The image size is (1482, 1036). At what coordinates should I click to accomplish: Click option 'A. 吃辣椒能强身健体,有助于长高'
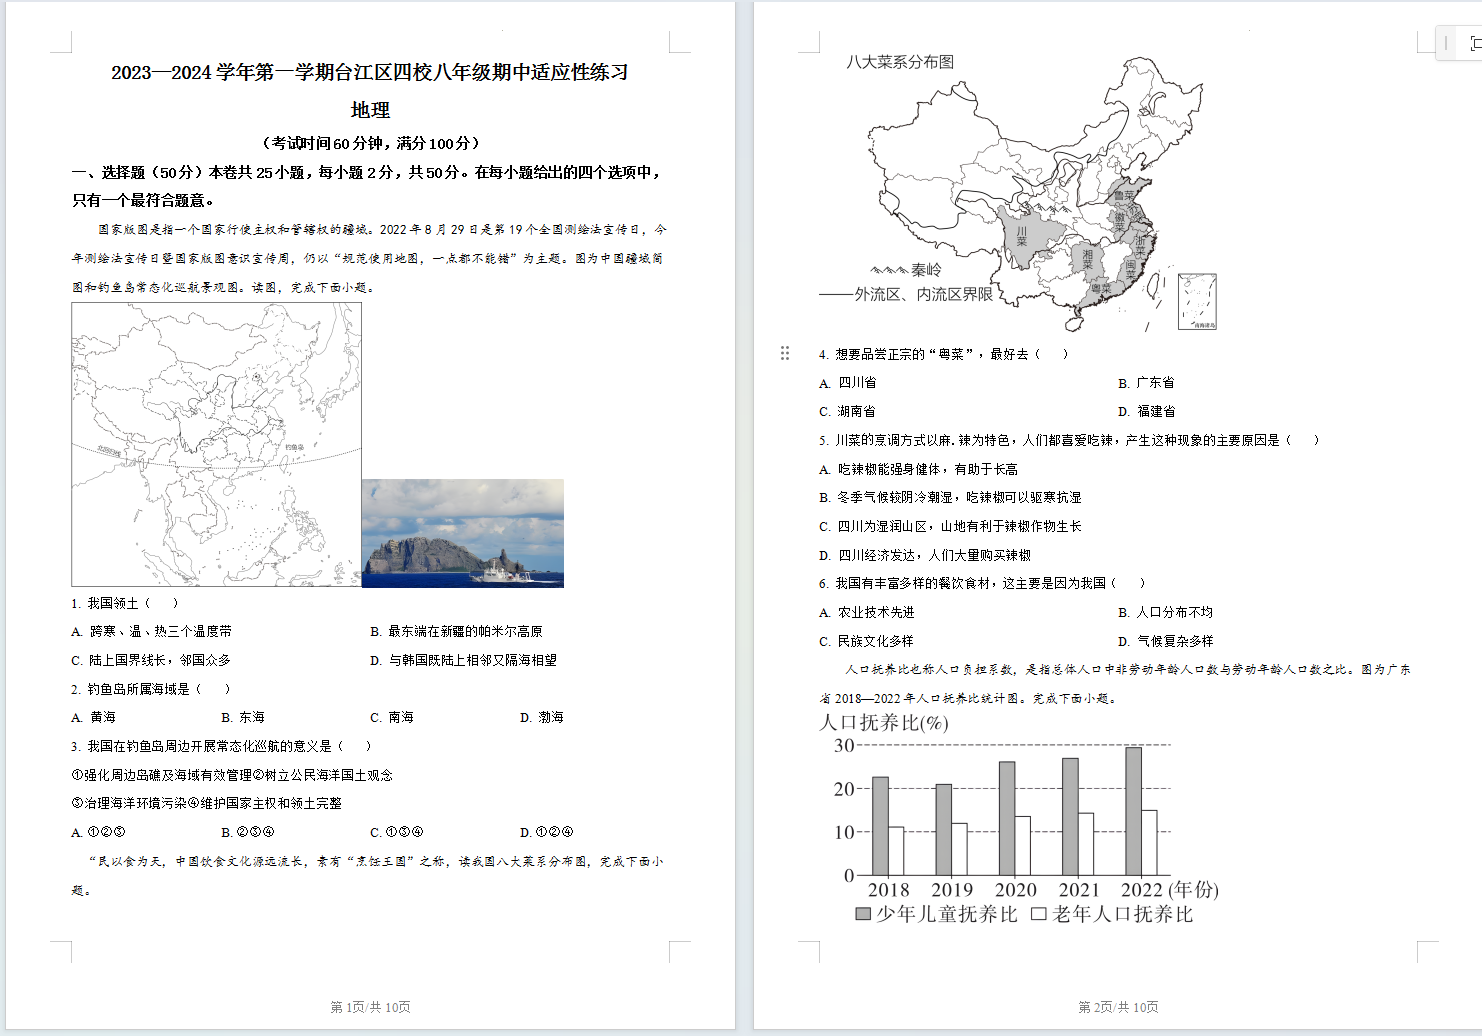point(918,469)
